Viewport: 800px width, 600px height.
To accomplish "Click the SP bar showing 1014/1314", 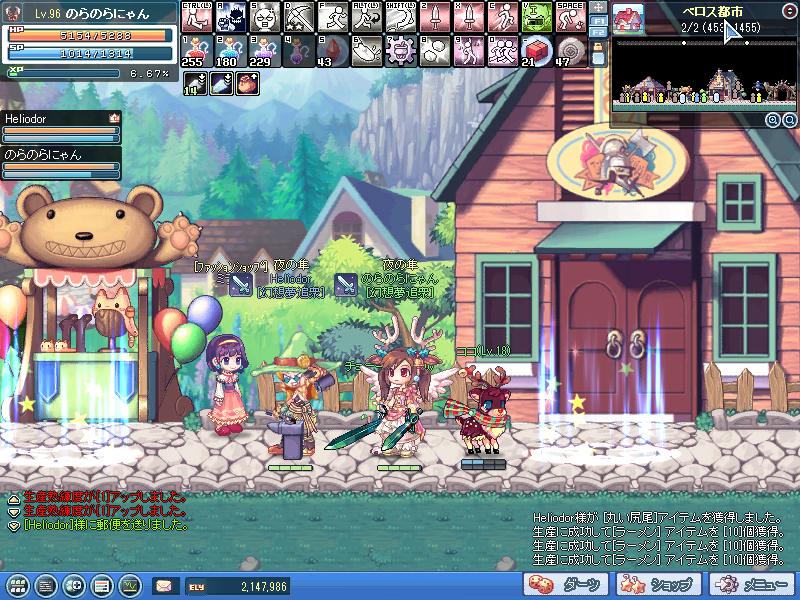I will pyautogui.click(x=90, y=53).
